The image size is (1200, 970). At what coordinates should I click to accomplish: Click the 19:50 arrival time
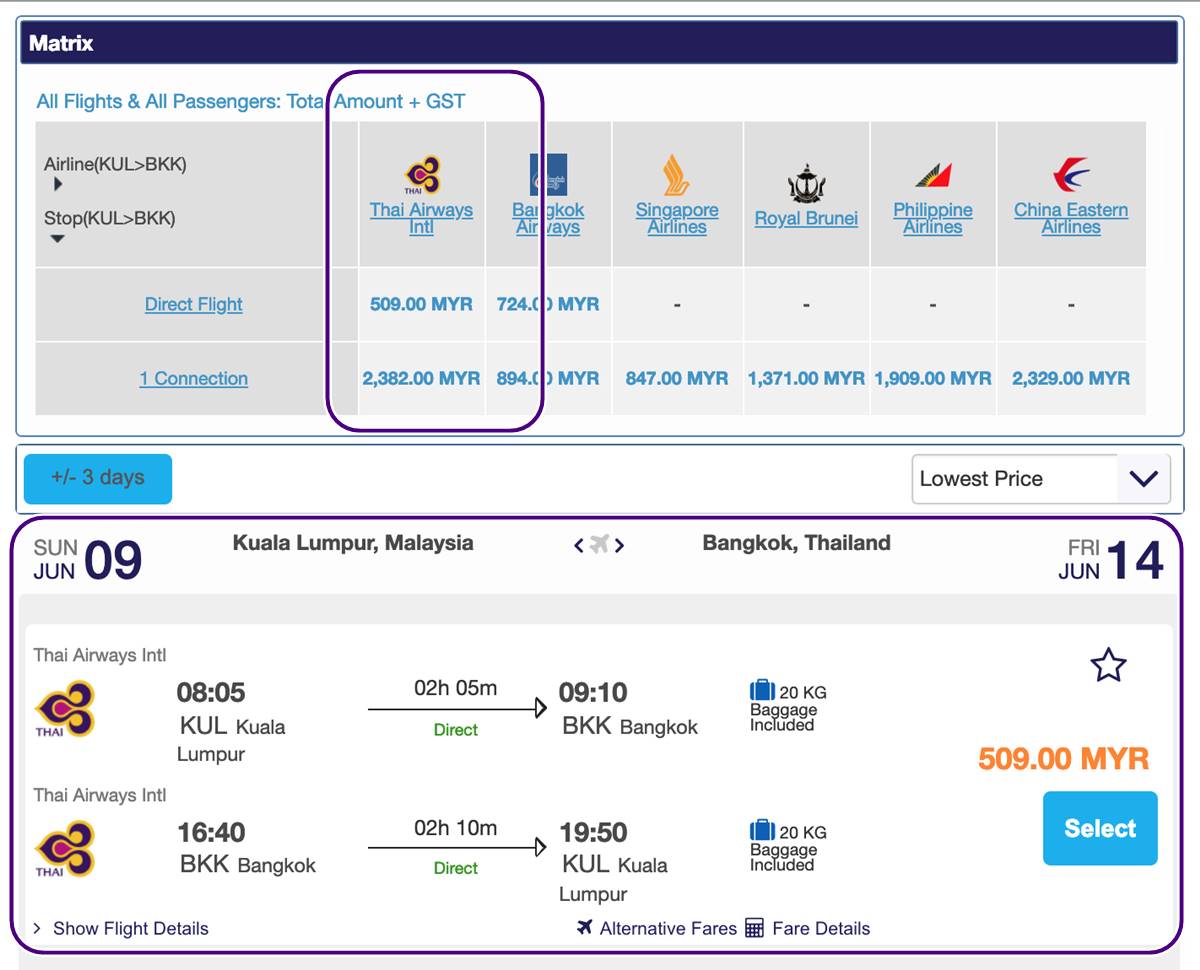(593, 832)
